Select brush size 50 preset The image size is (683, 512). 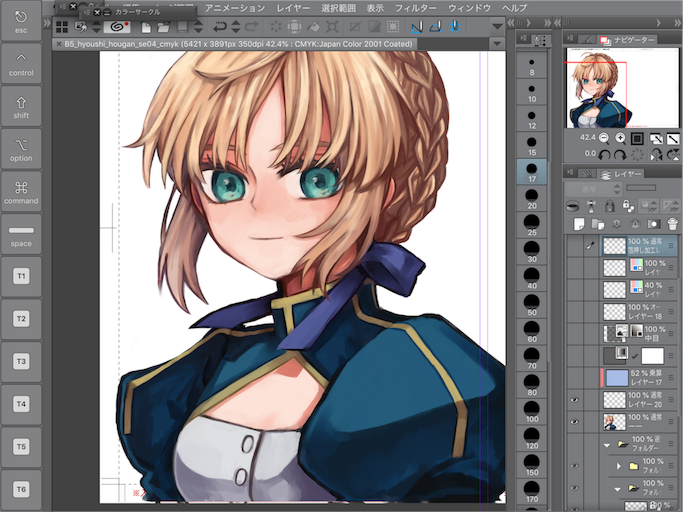[x=531, y=305]
